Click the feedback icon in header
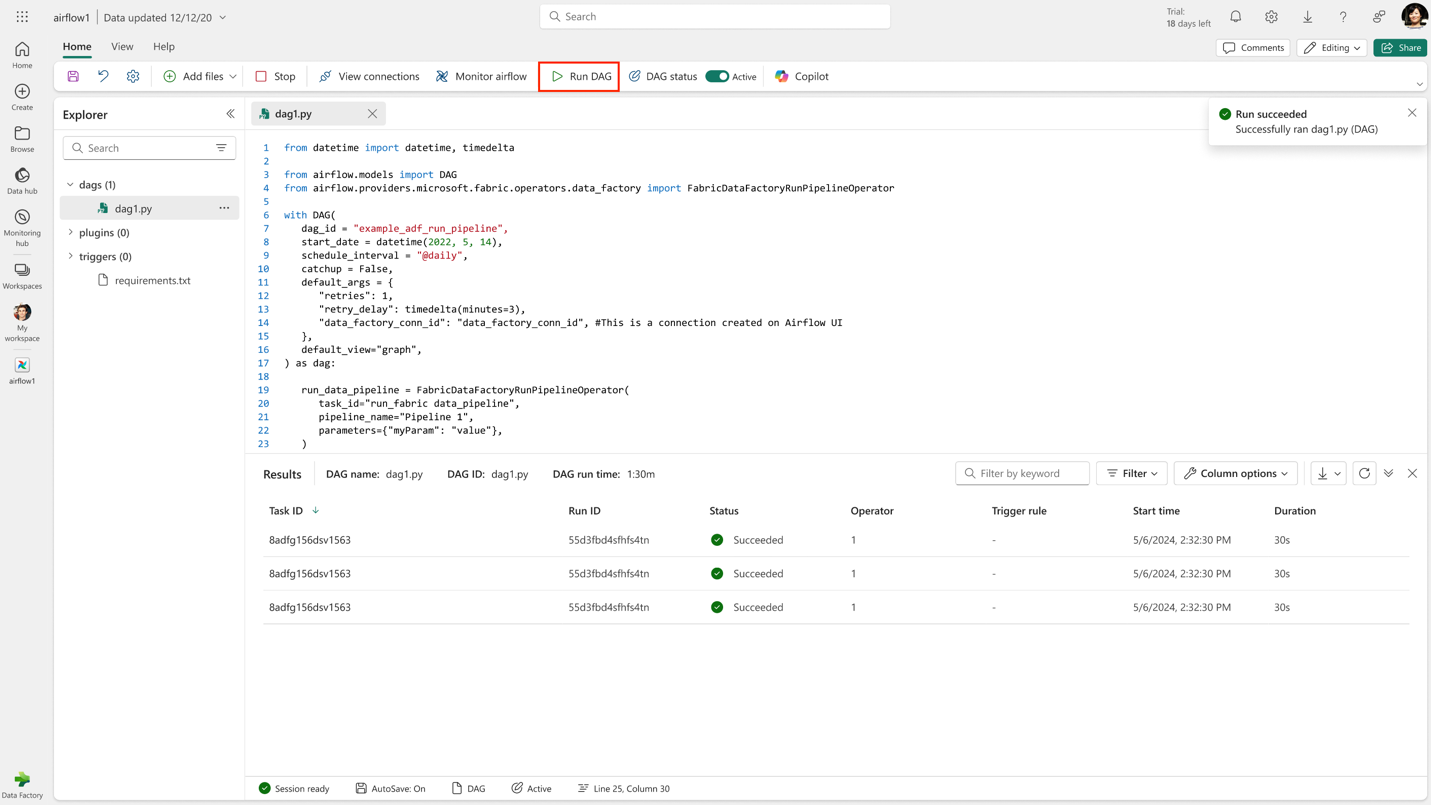The height and width of the screenshot is (805, 1431). point(1379,17)
